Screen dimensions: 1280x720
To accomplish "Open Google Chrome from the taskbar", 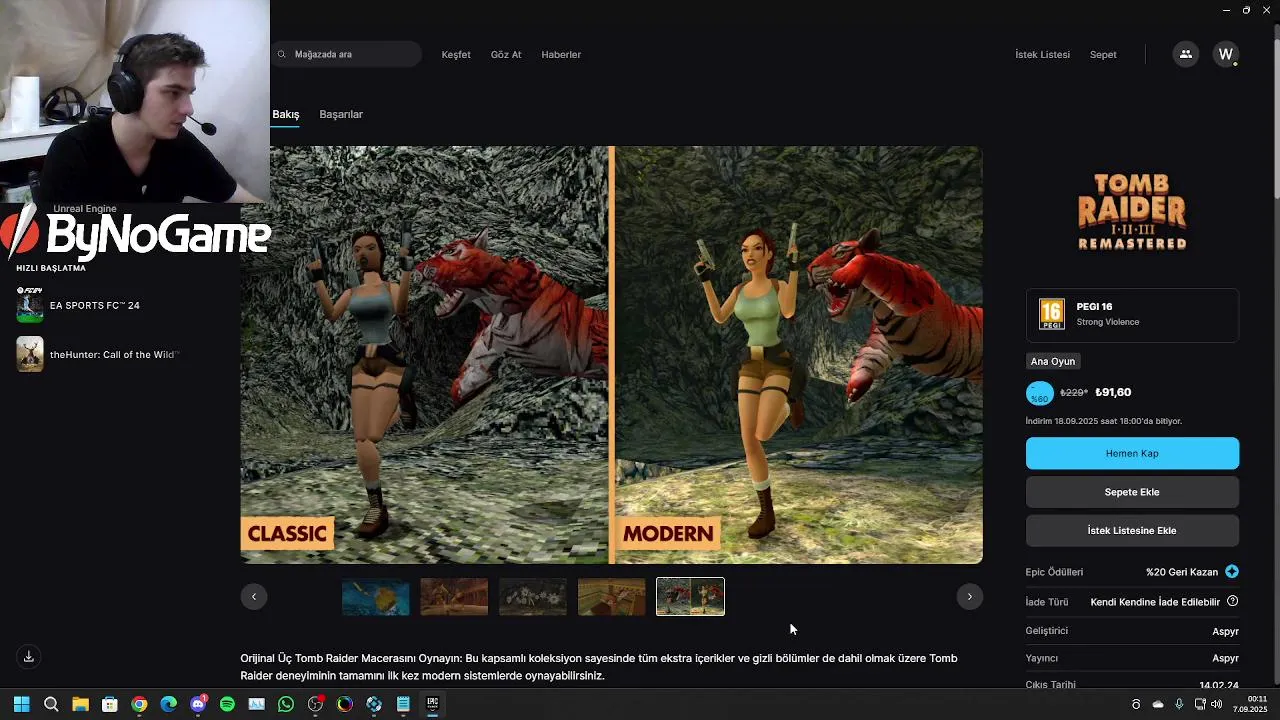I will pyautogui.click(x=139, y=704).
